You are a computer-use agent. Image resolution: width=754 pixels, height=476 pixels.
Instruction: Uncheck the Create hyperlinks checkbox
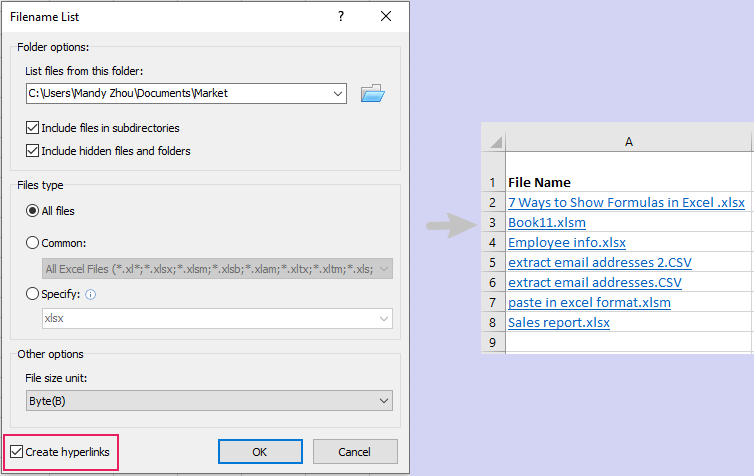pyautogui.click(x=16, y=452)
